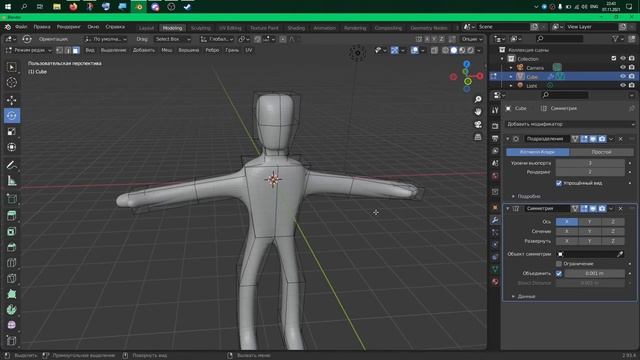Open Output properties tab icon
The image size is (640, 360).
coord(495,138)
